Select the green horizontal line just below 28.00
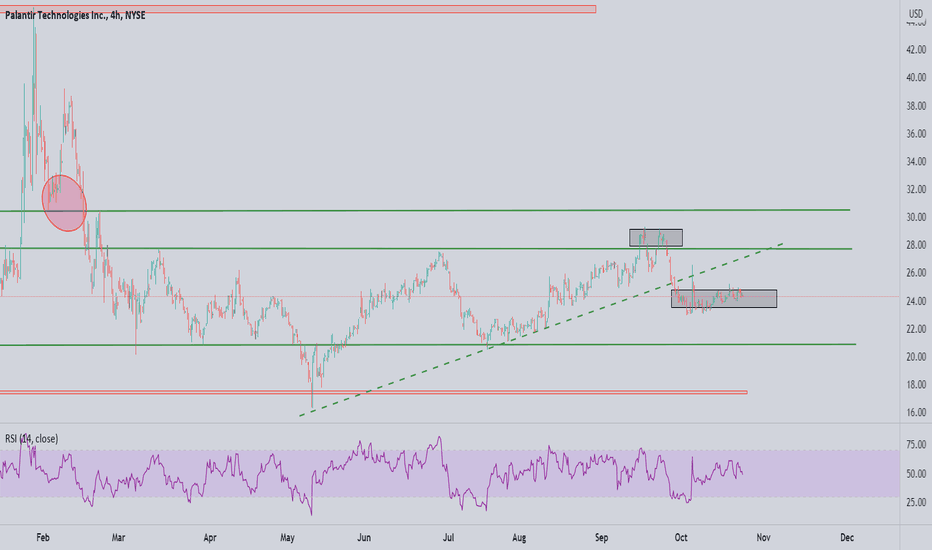The width and height of the screenshot is (932, 550). click(425, 249)
